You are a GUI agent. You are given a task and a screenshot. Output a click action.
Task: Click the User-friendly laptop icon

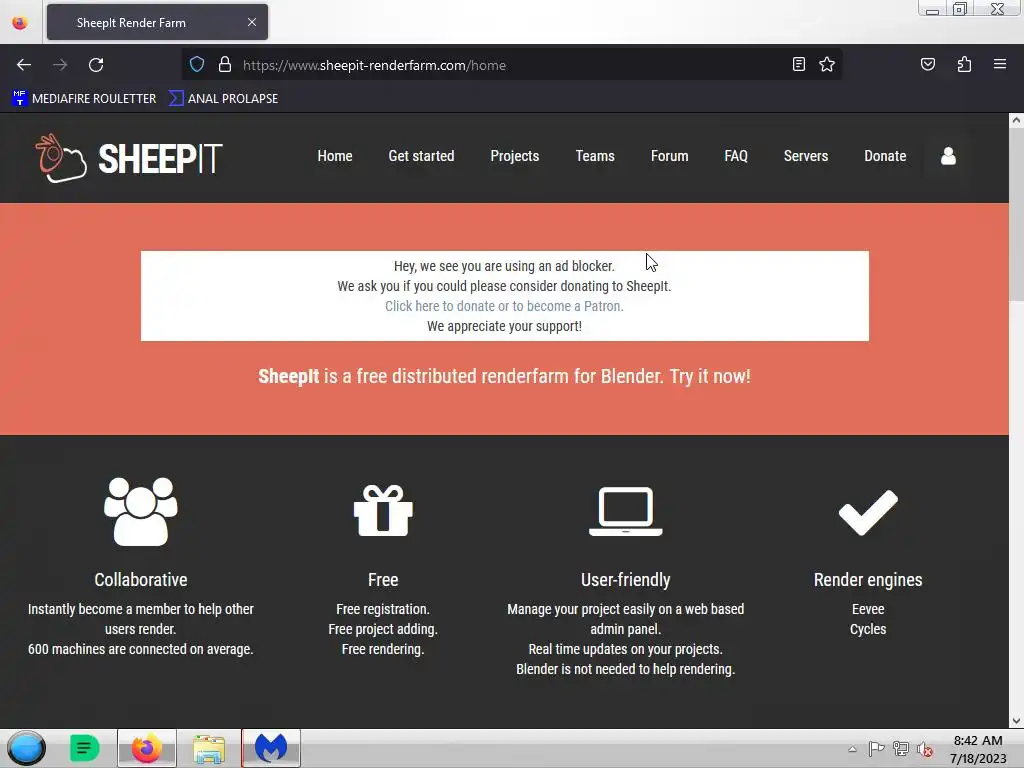click(x=626, y=511)
